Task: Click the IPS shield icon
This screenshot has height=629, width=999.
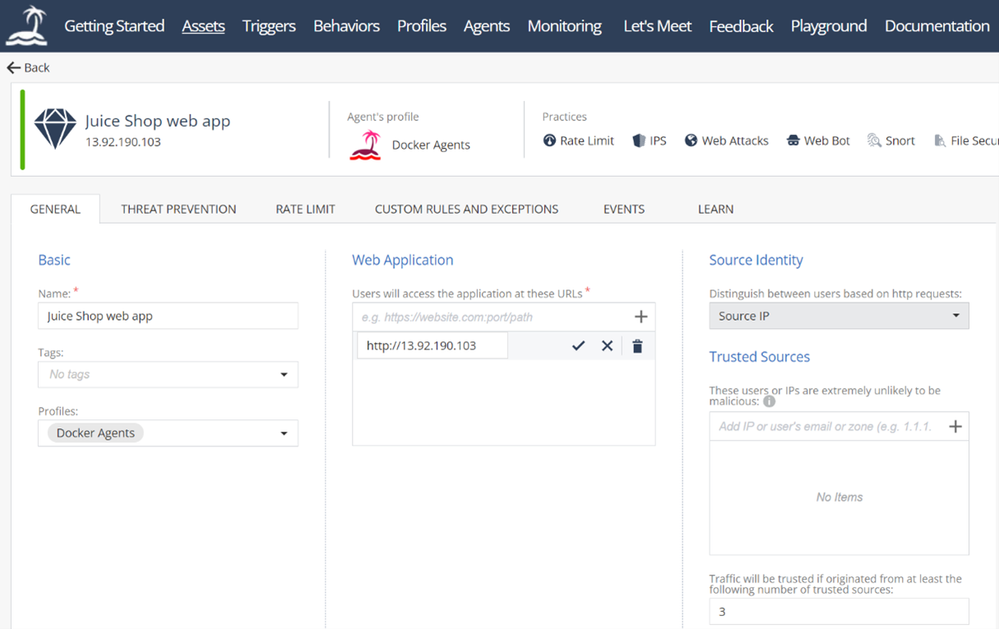Action: coord(639,141)
